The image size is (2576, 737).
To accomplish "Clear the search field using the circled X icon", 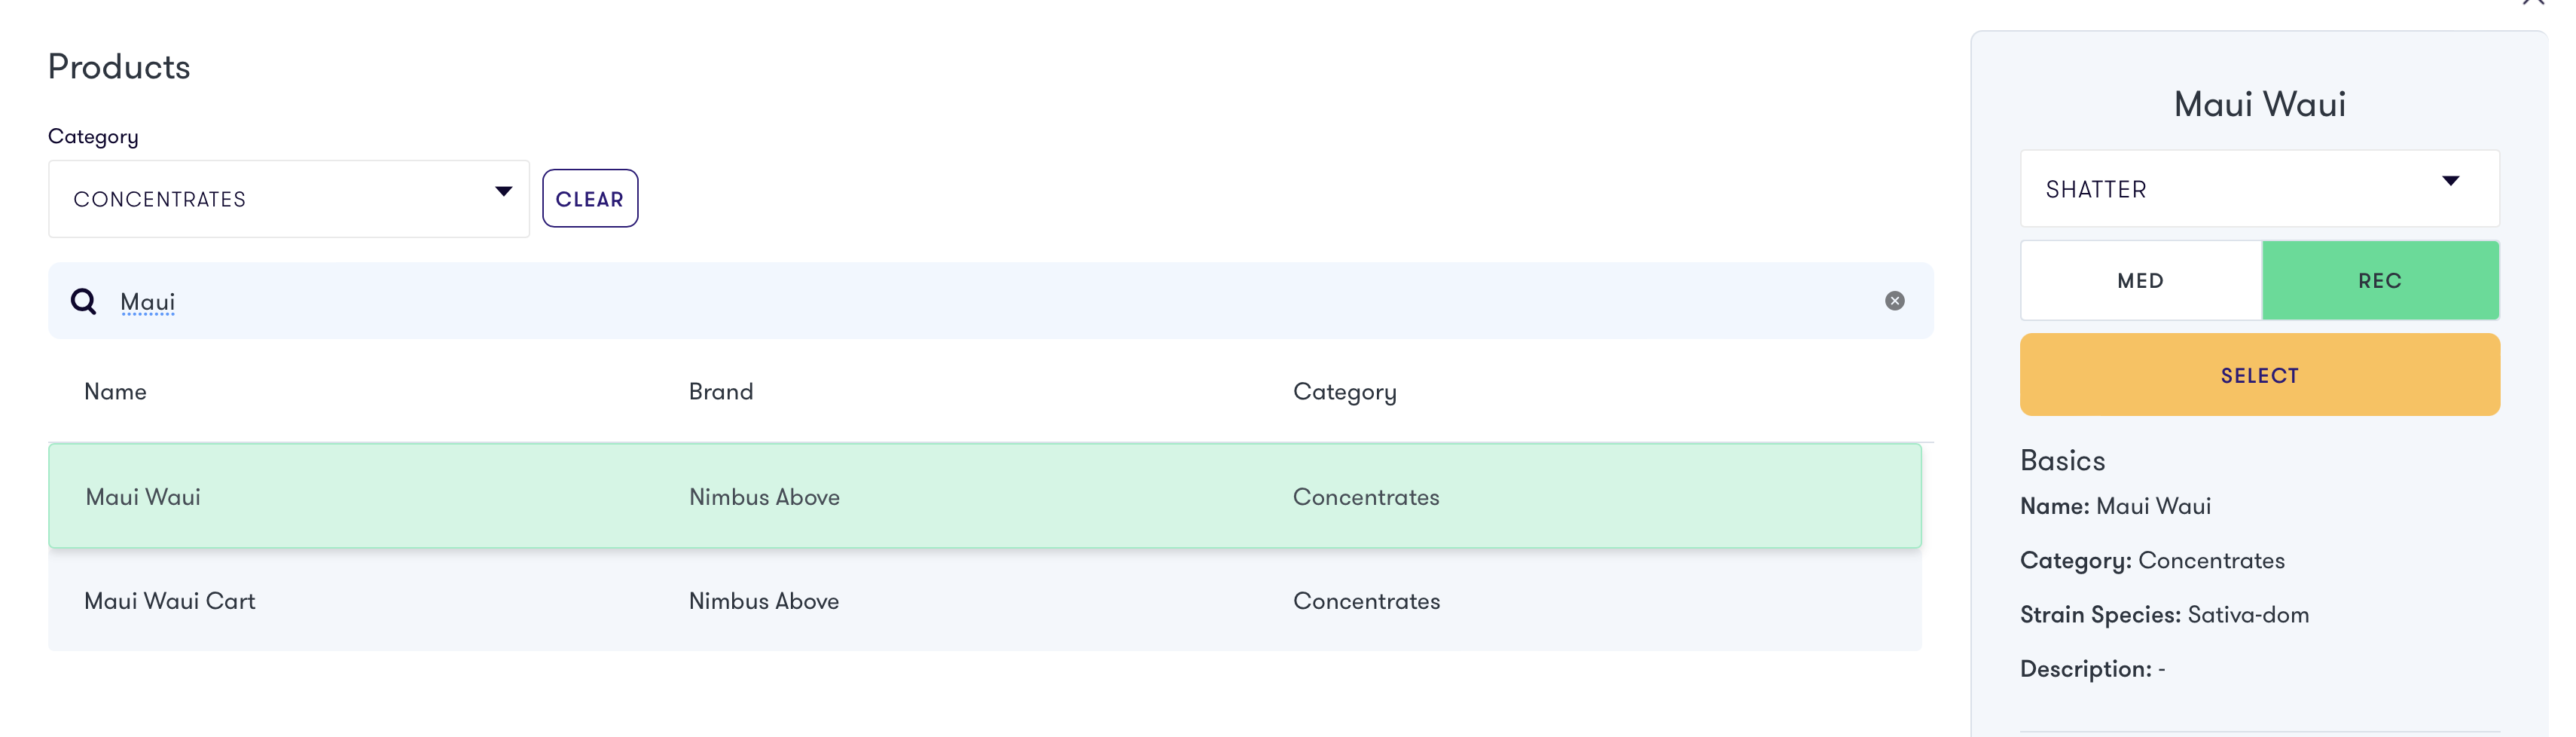I will (x=1896, y=301).
